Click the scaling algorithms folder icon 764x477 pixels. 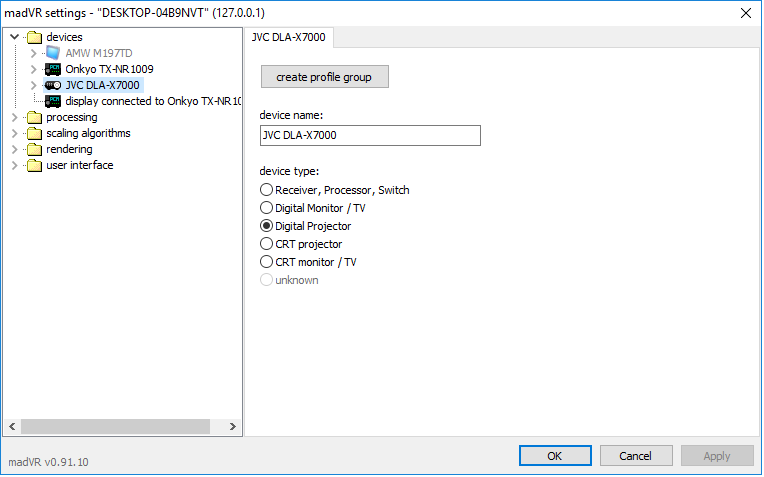pos(34,134)
